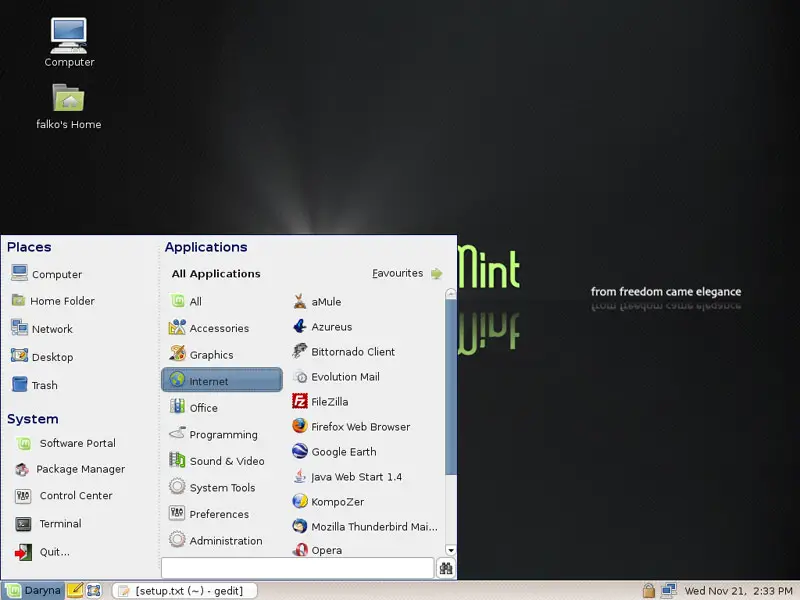Click the scrollbar down arrow

(451, 550)
